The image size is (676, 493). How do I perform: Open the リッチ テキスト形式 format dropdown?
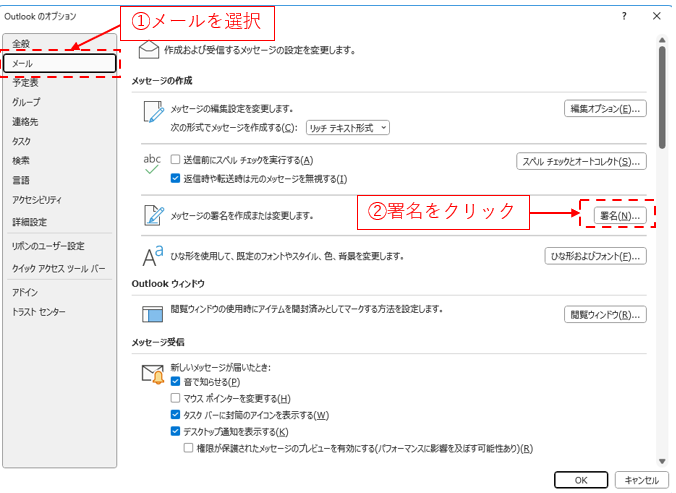pyautogui.click(x=348, y=127)
